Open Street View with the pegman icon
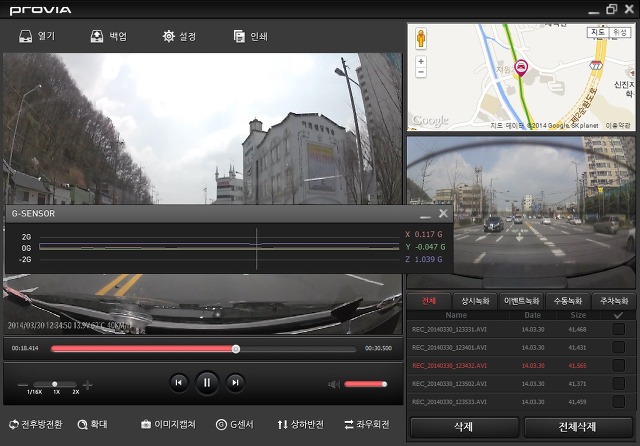Viewport: 640px width, 446px height. click(421, 39)
